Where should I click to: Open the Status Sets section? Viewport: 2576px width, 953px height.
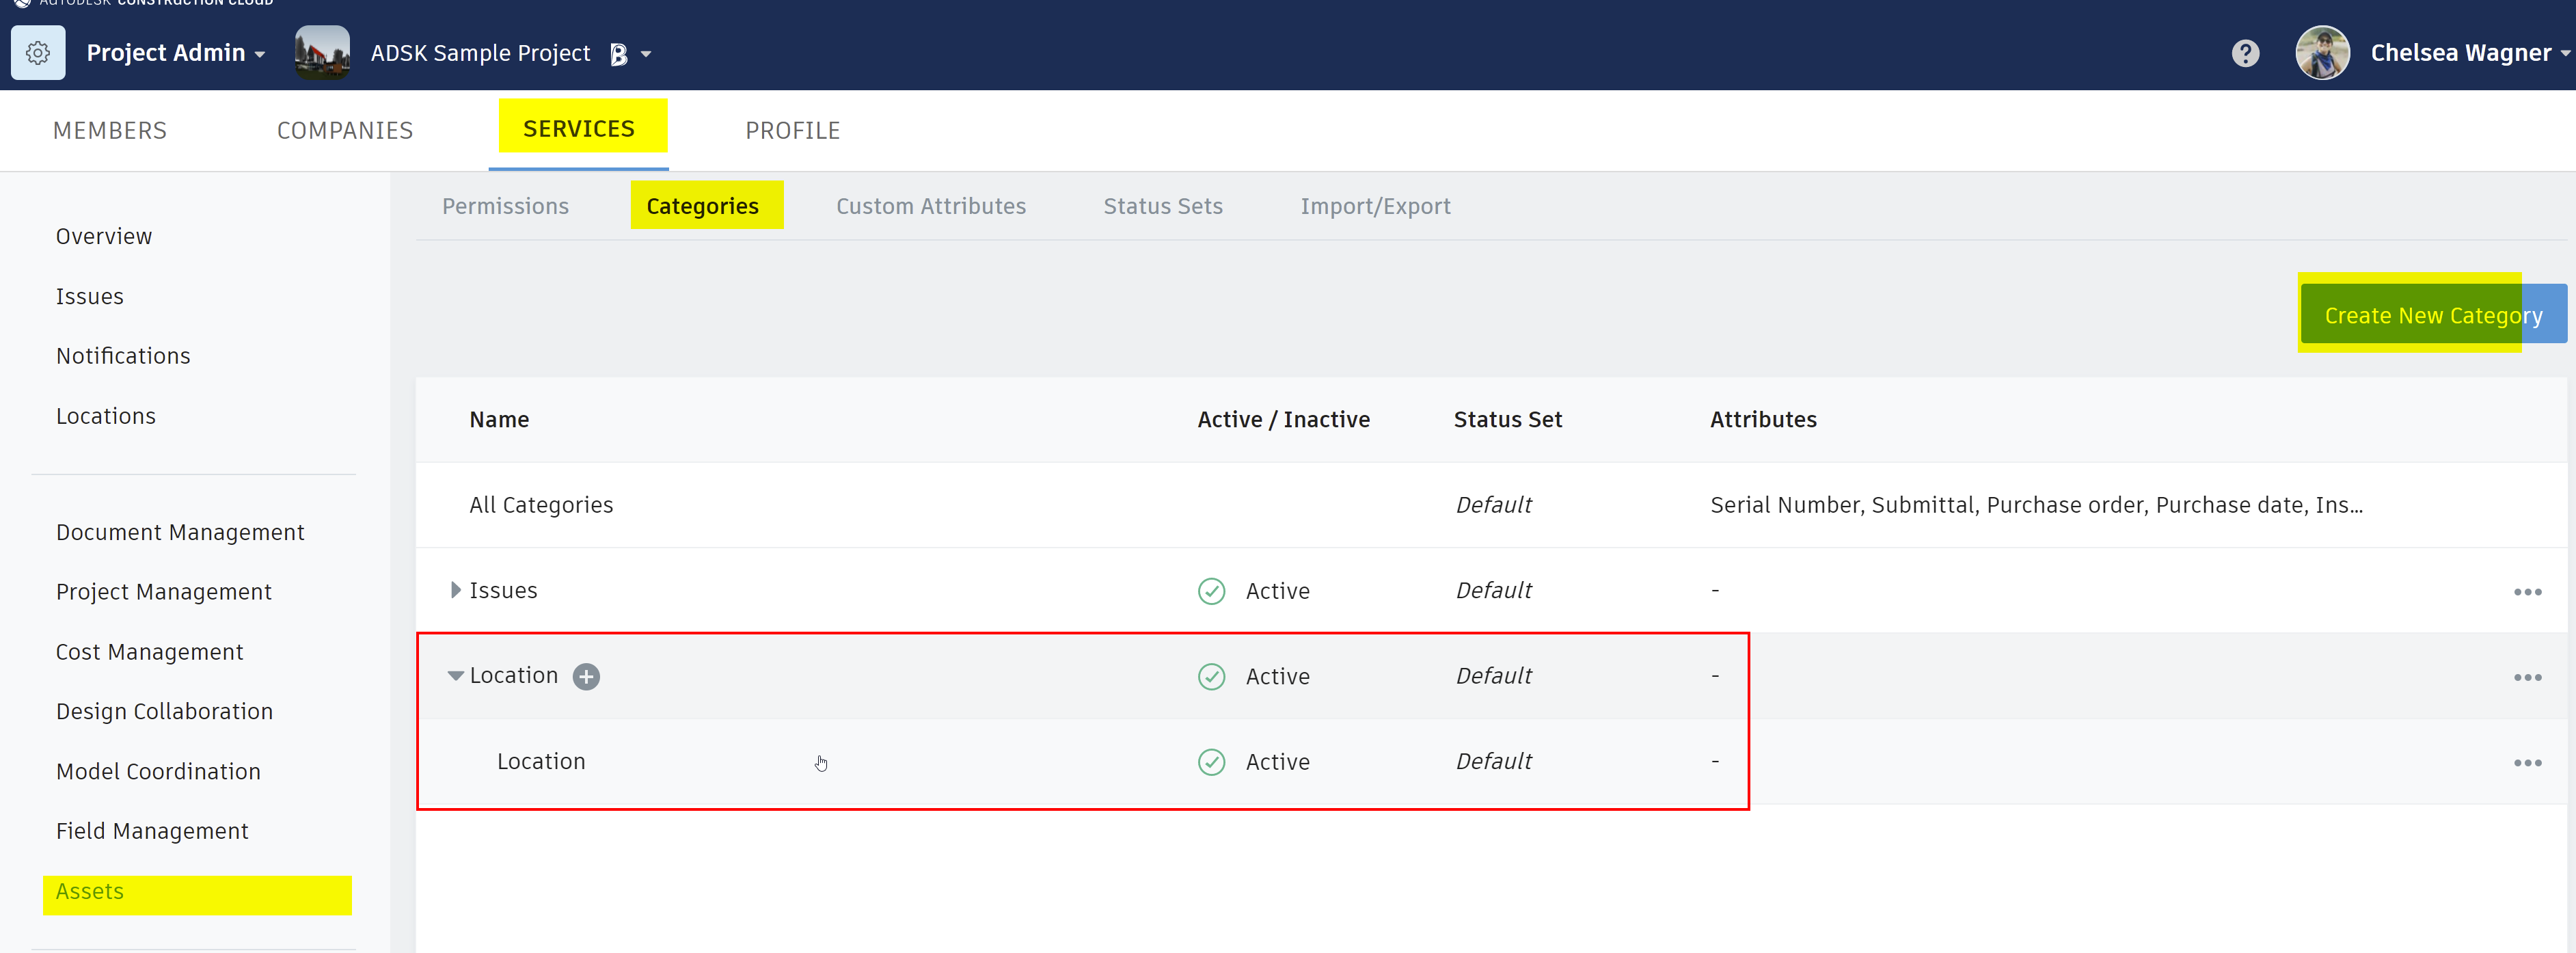1162,206
